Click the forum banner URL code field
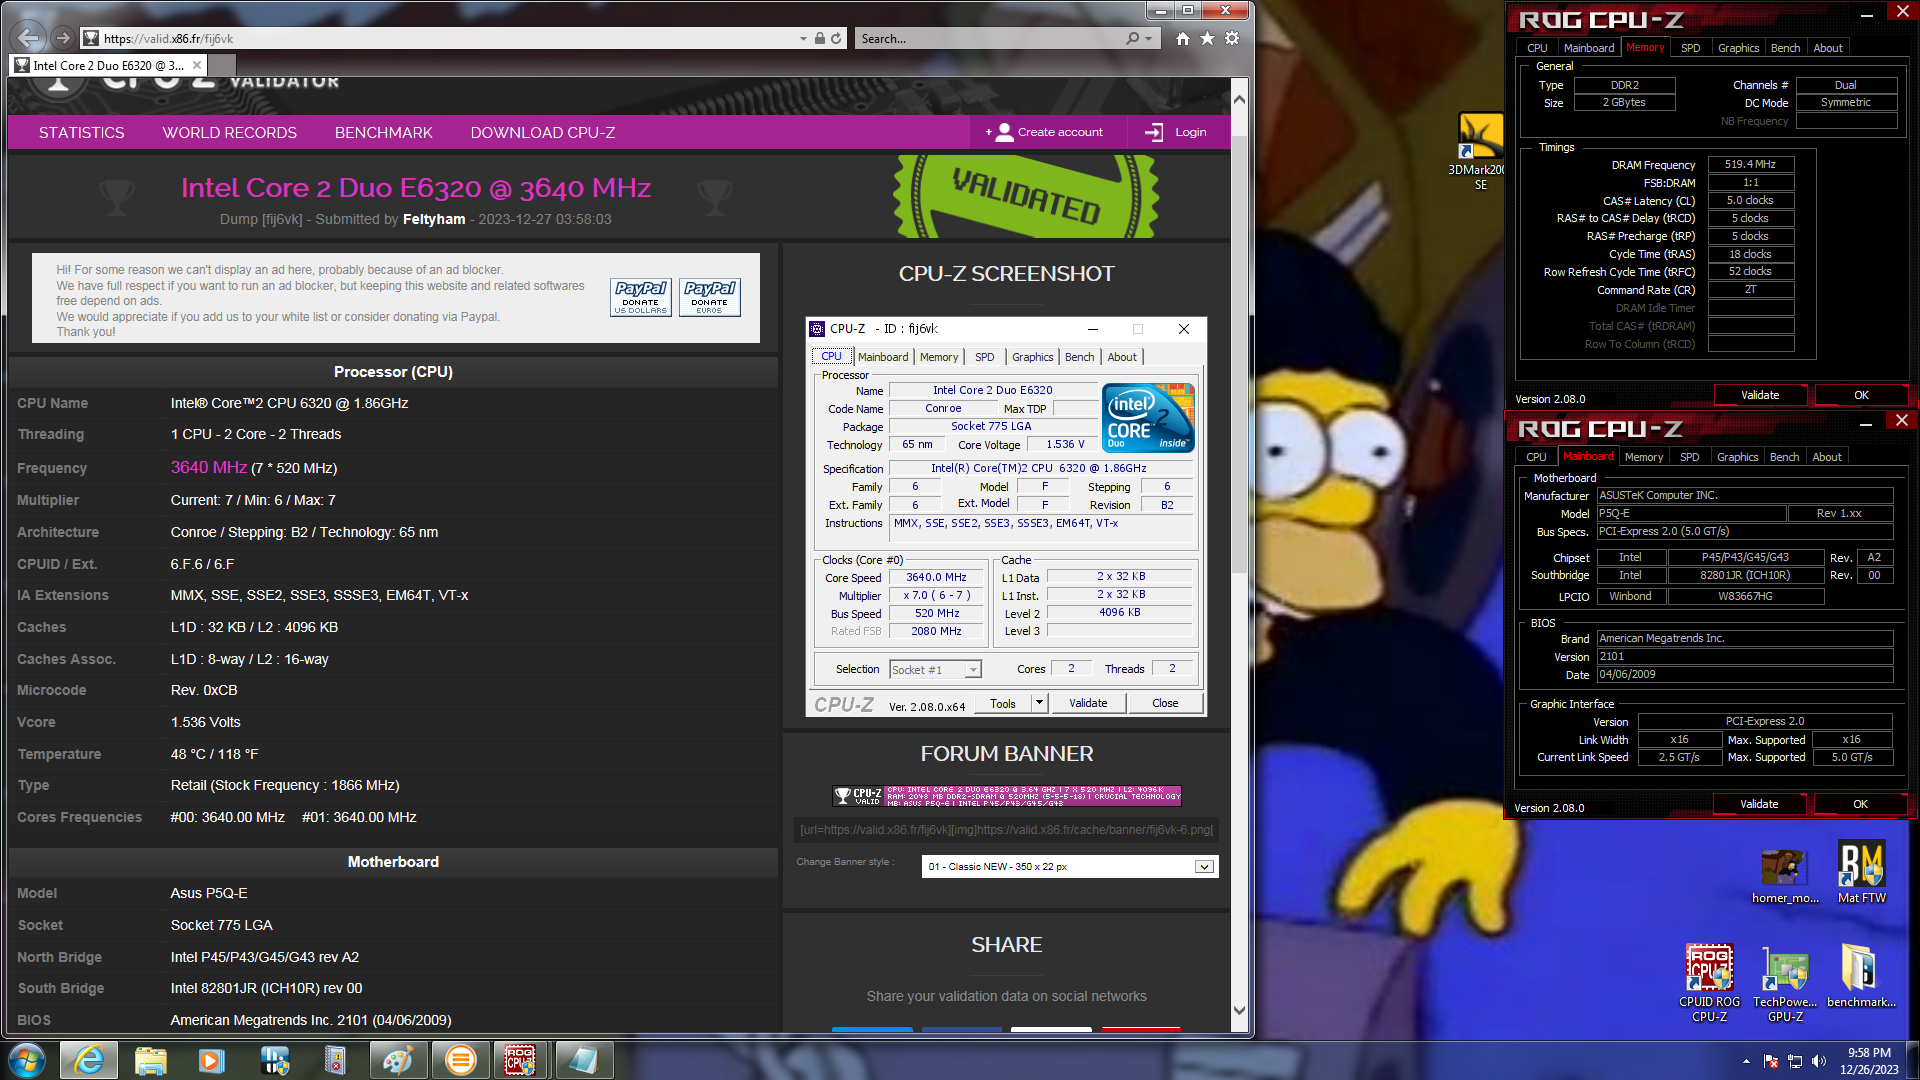This screenshot has height=1080, width=1920. [1007, 830]
